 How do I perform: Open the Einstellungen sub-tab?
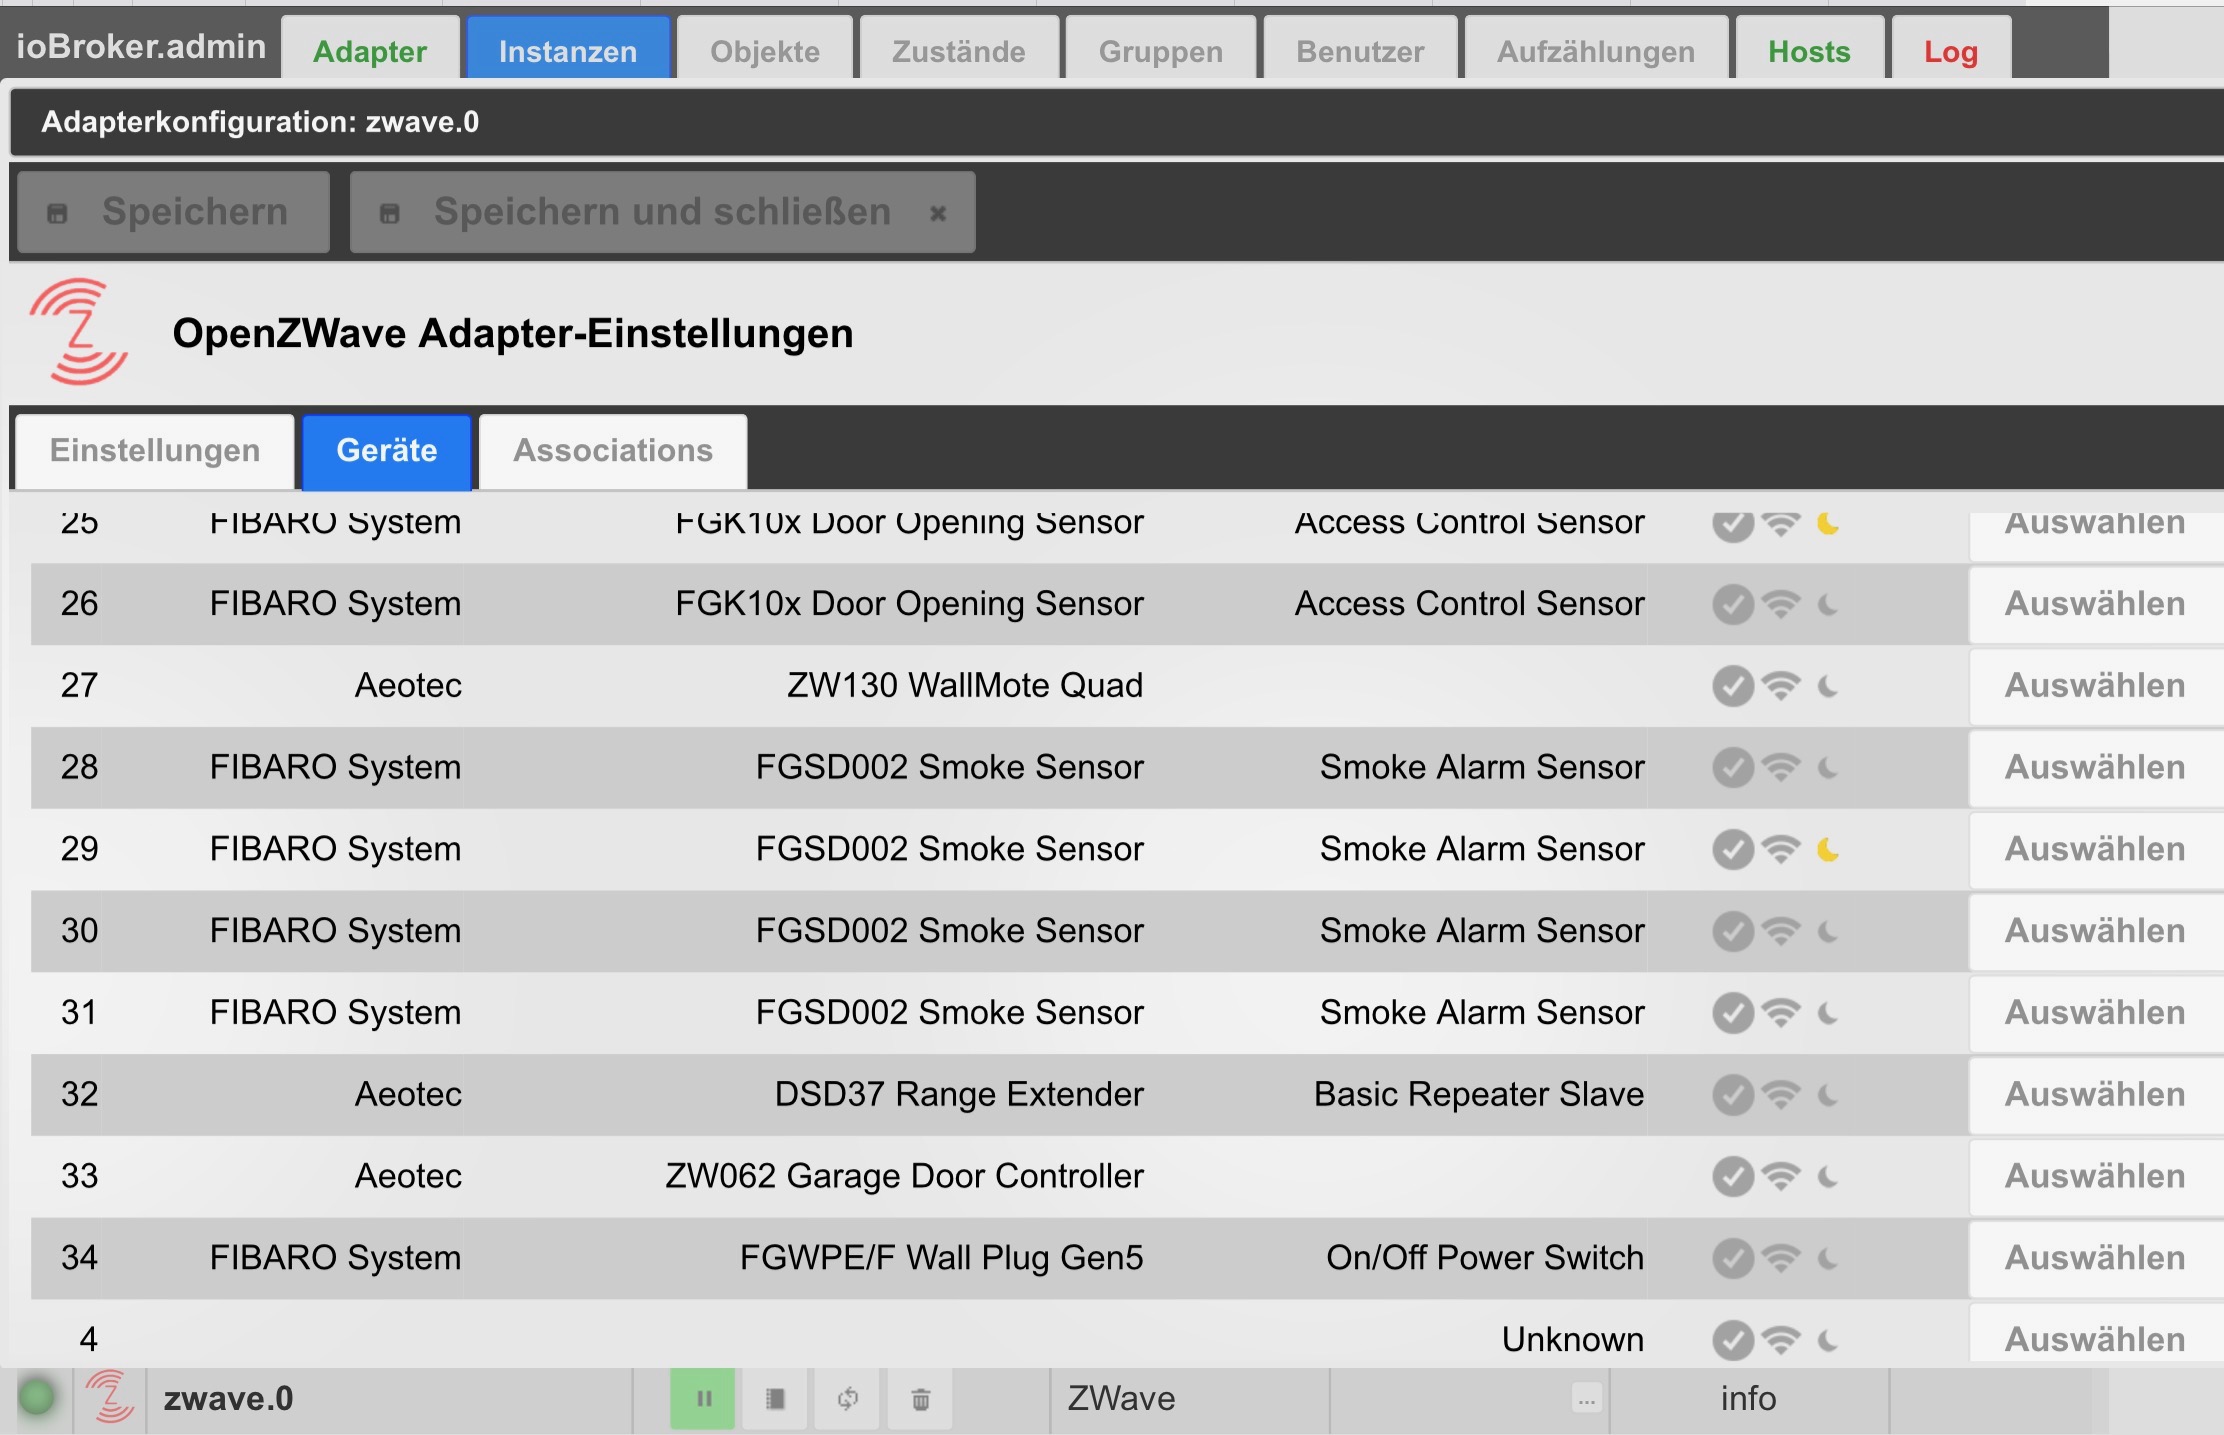pos(155,451)
